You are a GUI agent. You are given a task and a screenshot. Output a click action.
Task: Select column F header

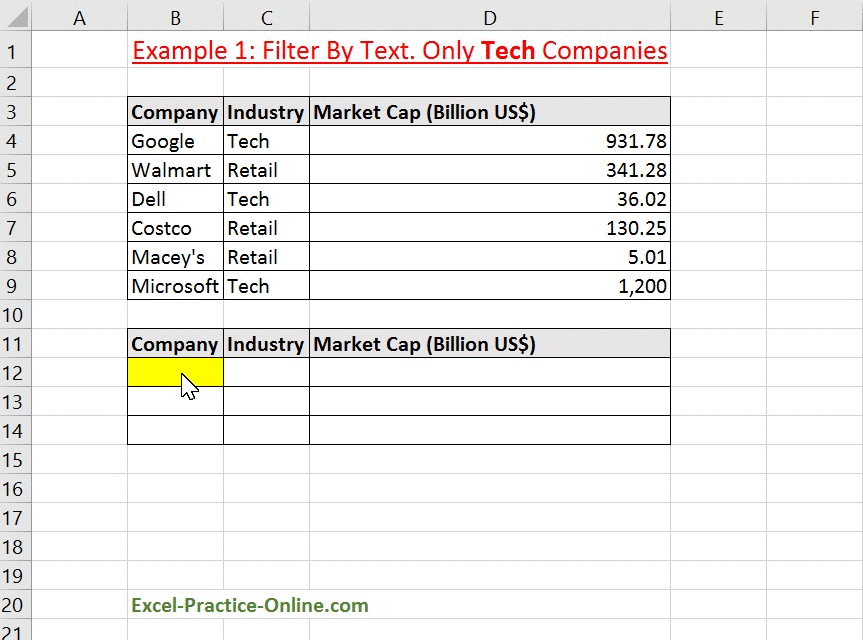click(814, 18)
